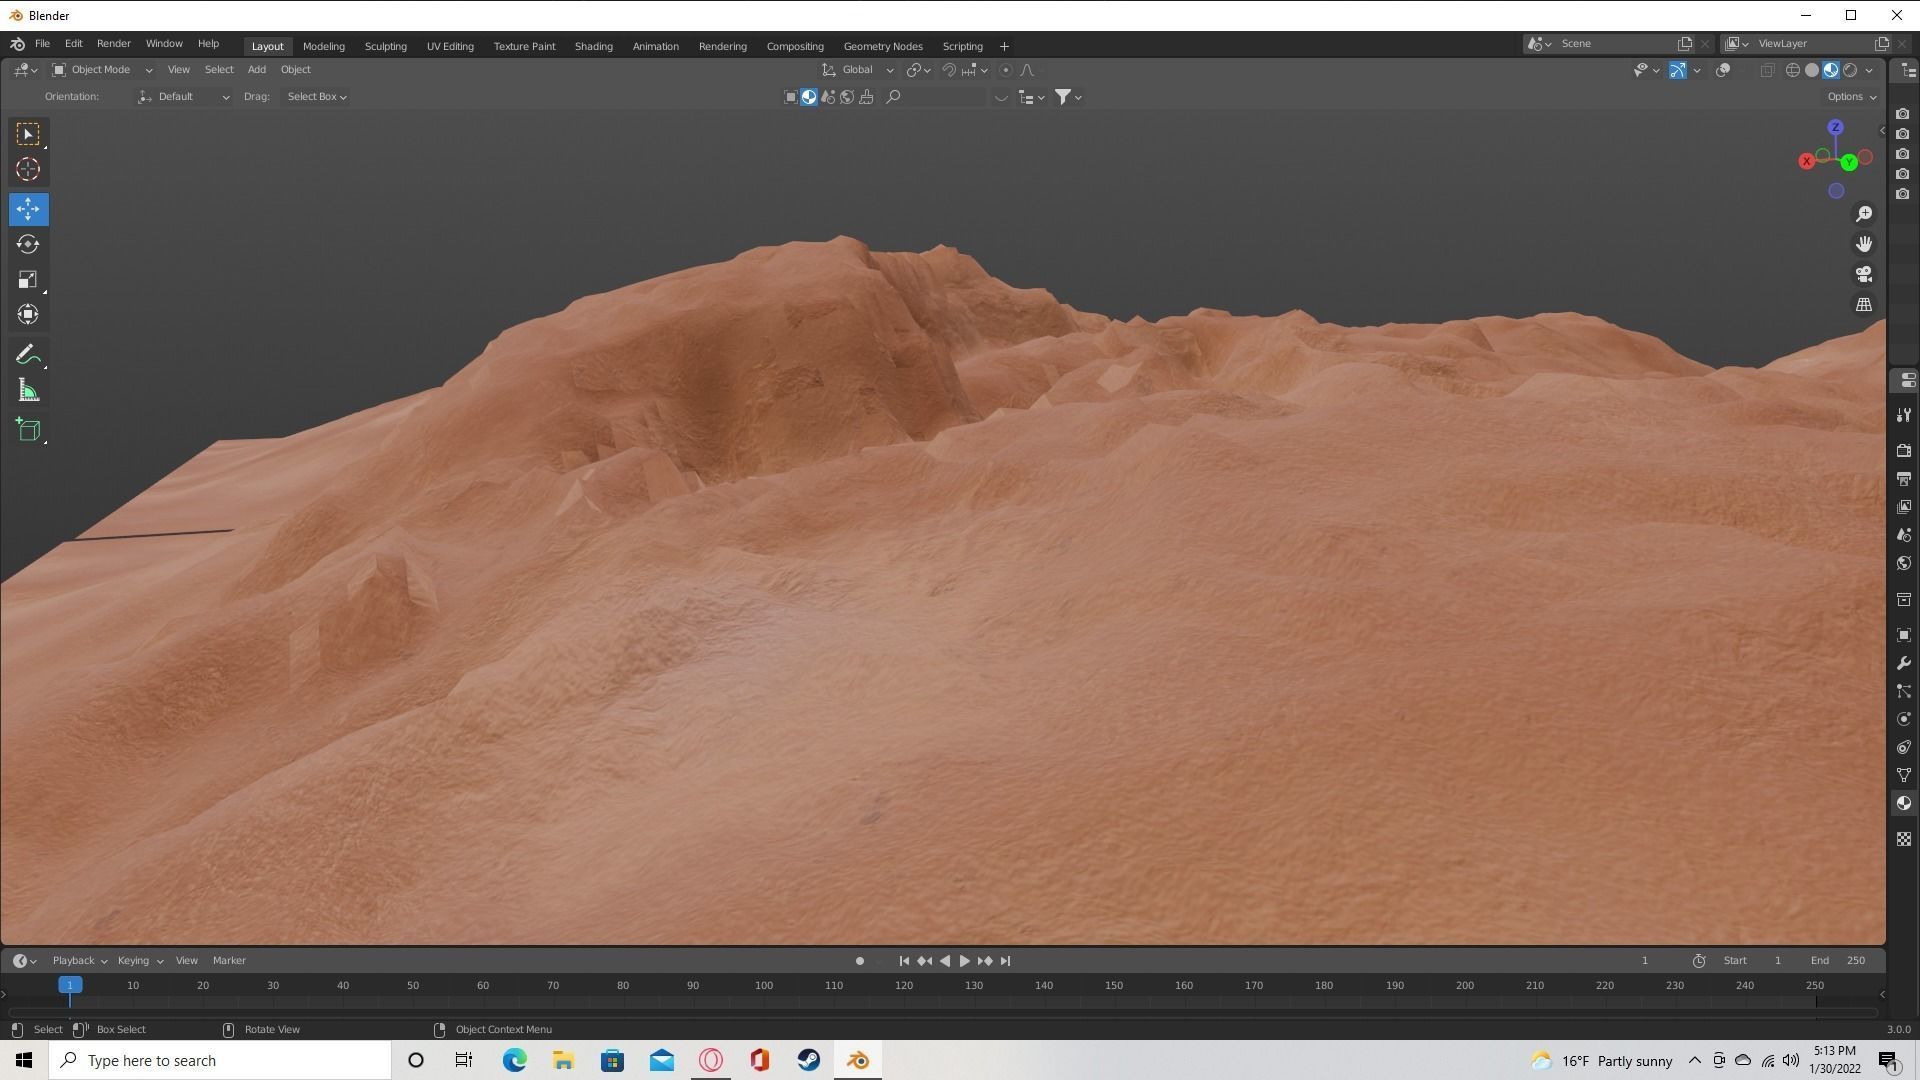This screenshot has height=1080, width=1920.
Task: Click the zoom magnifier navigation gizmo
Action: [x=1864, y=214]
